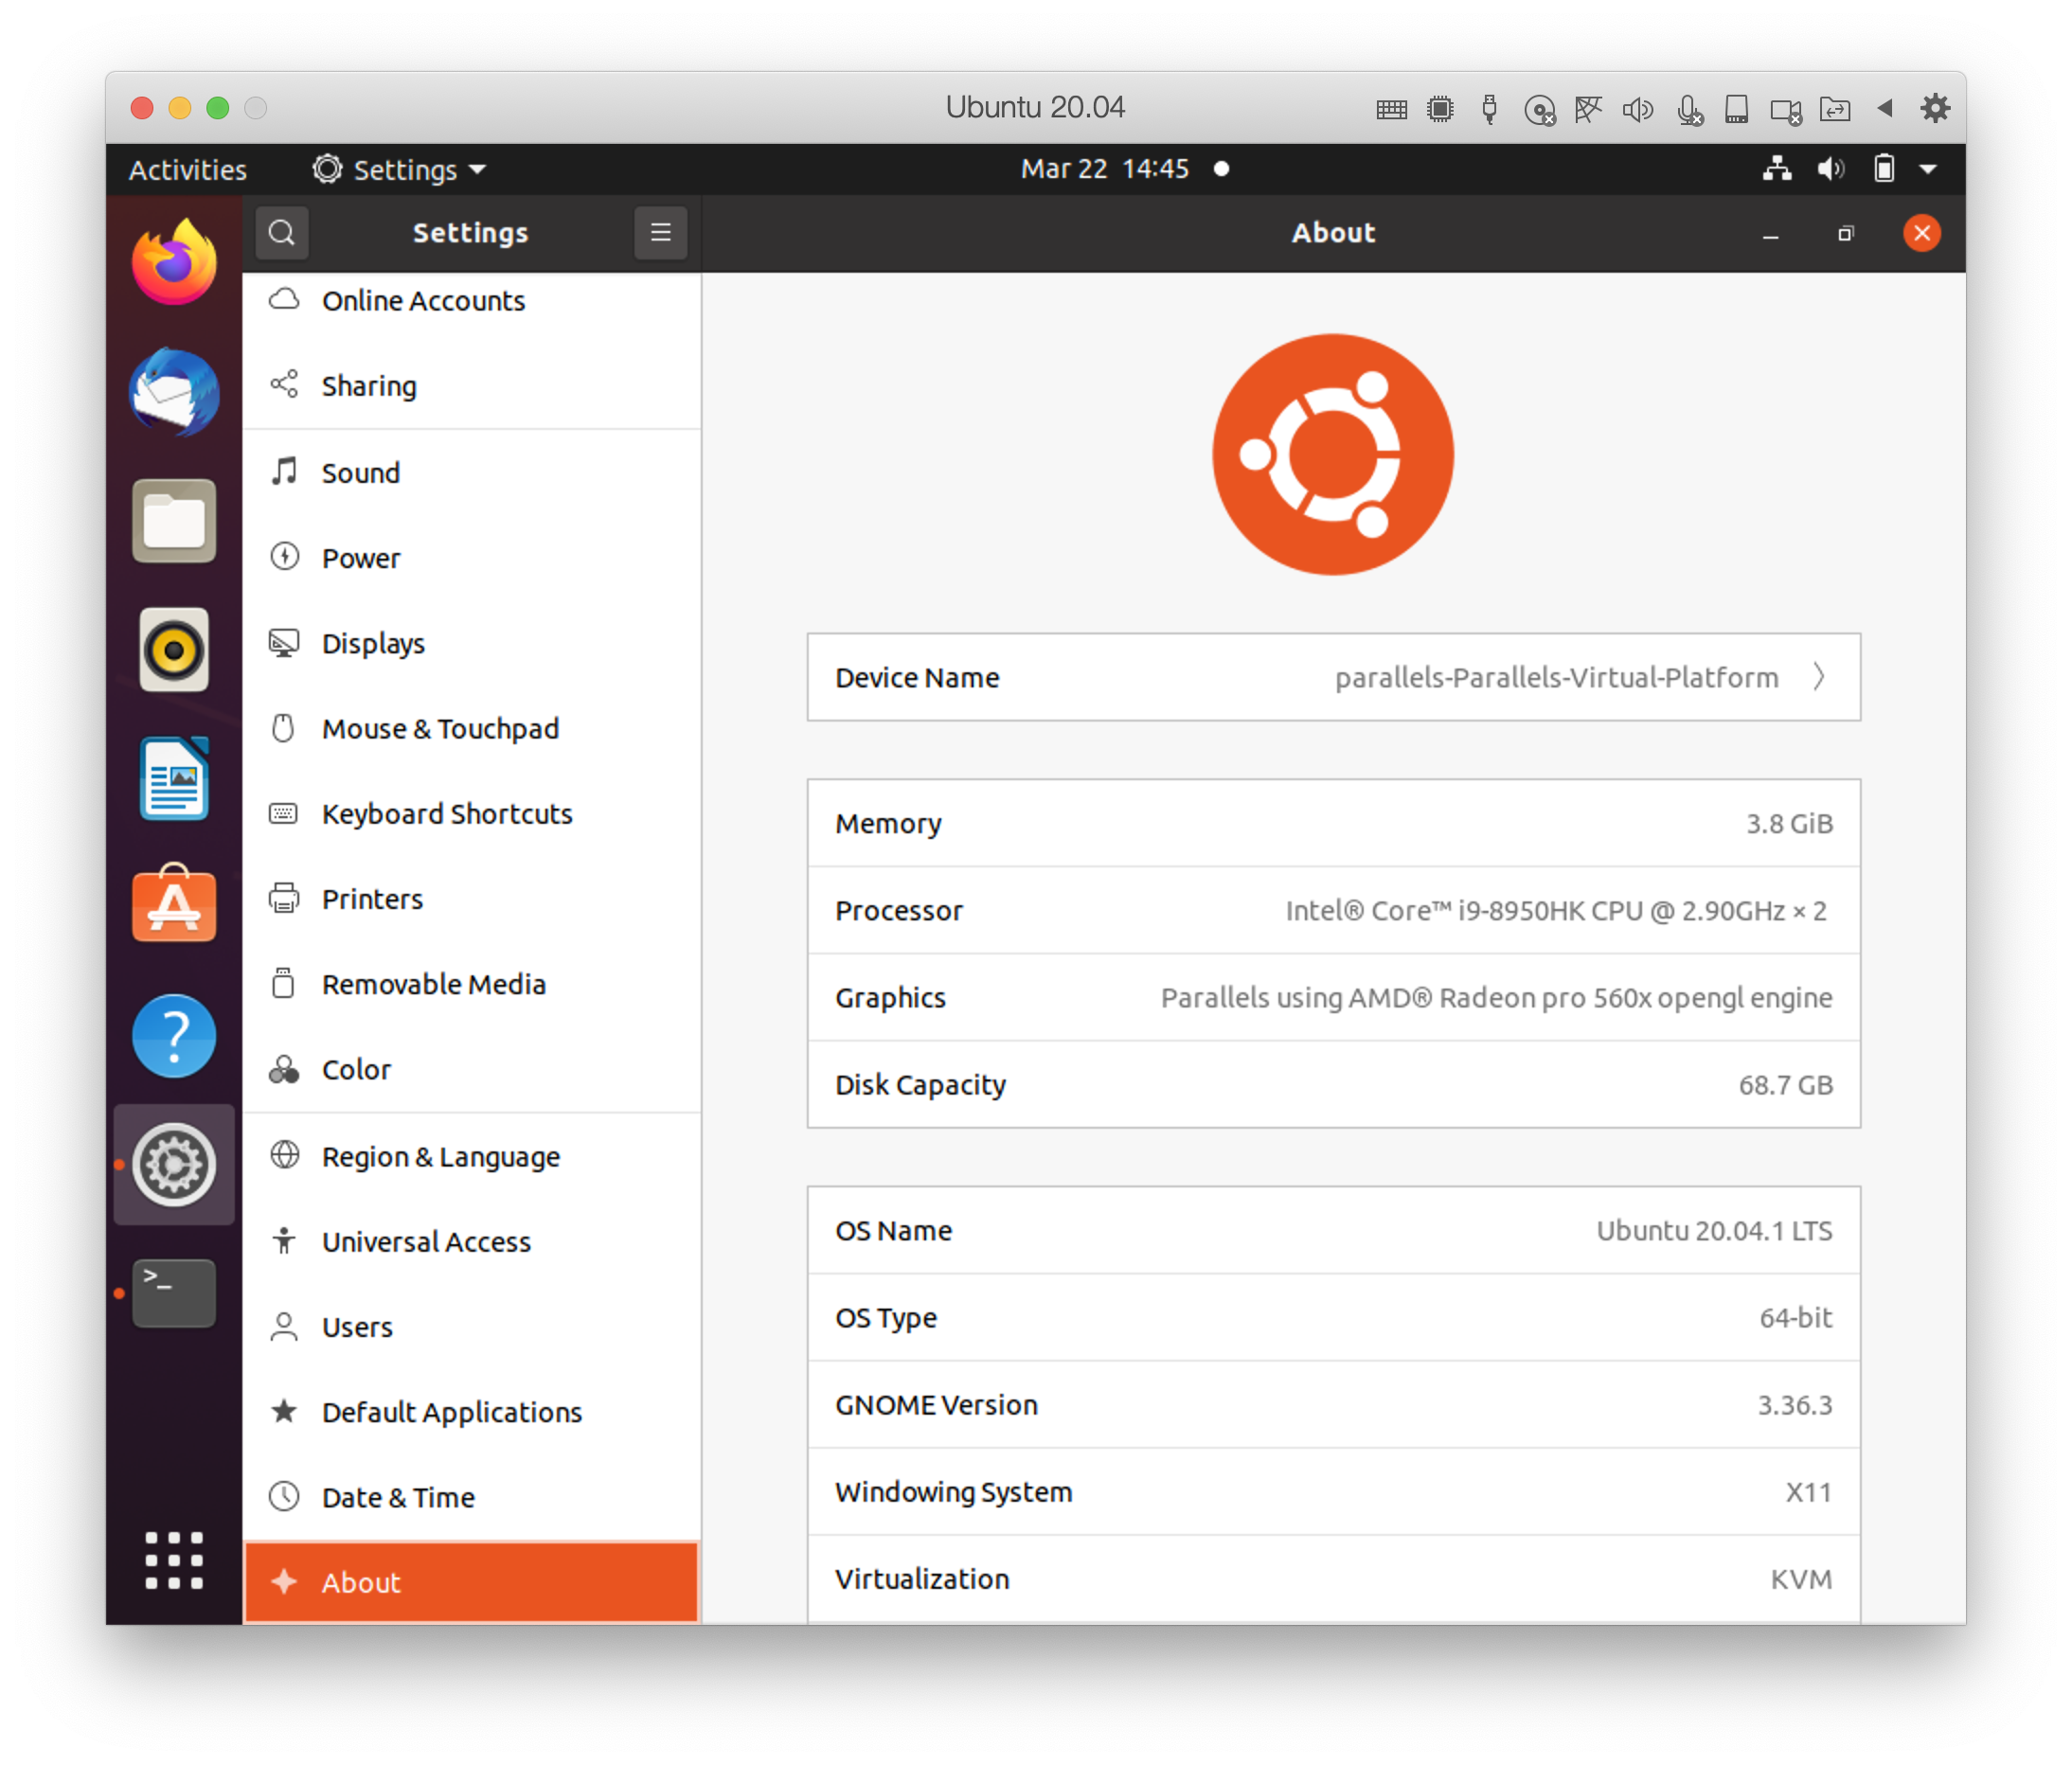Expand Device Name row chevron
This screenshot has height=1765, width=2072.
(1819, 677)
